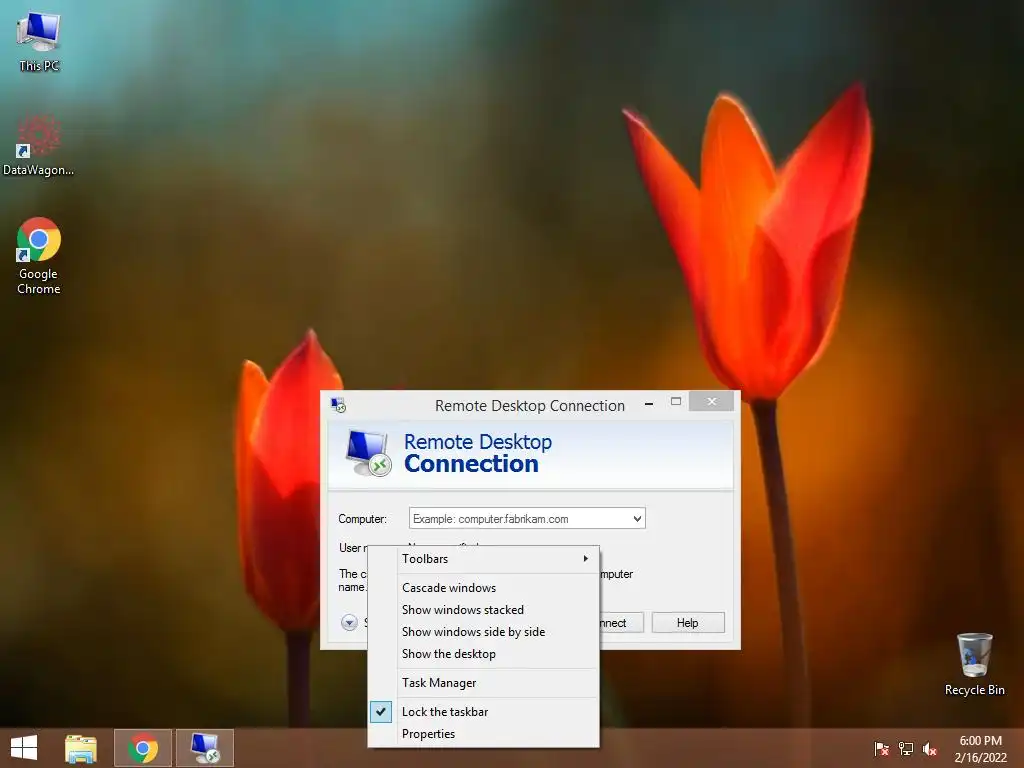Open the network tray icon
Viewport: 1024px width, 768px height.
coord(906,748)
